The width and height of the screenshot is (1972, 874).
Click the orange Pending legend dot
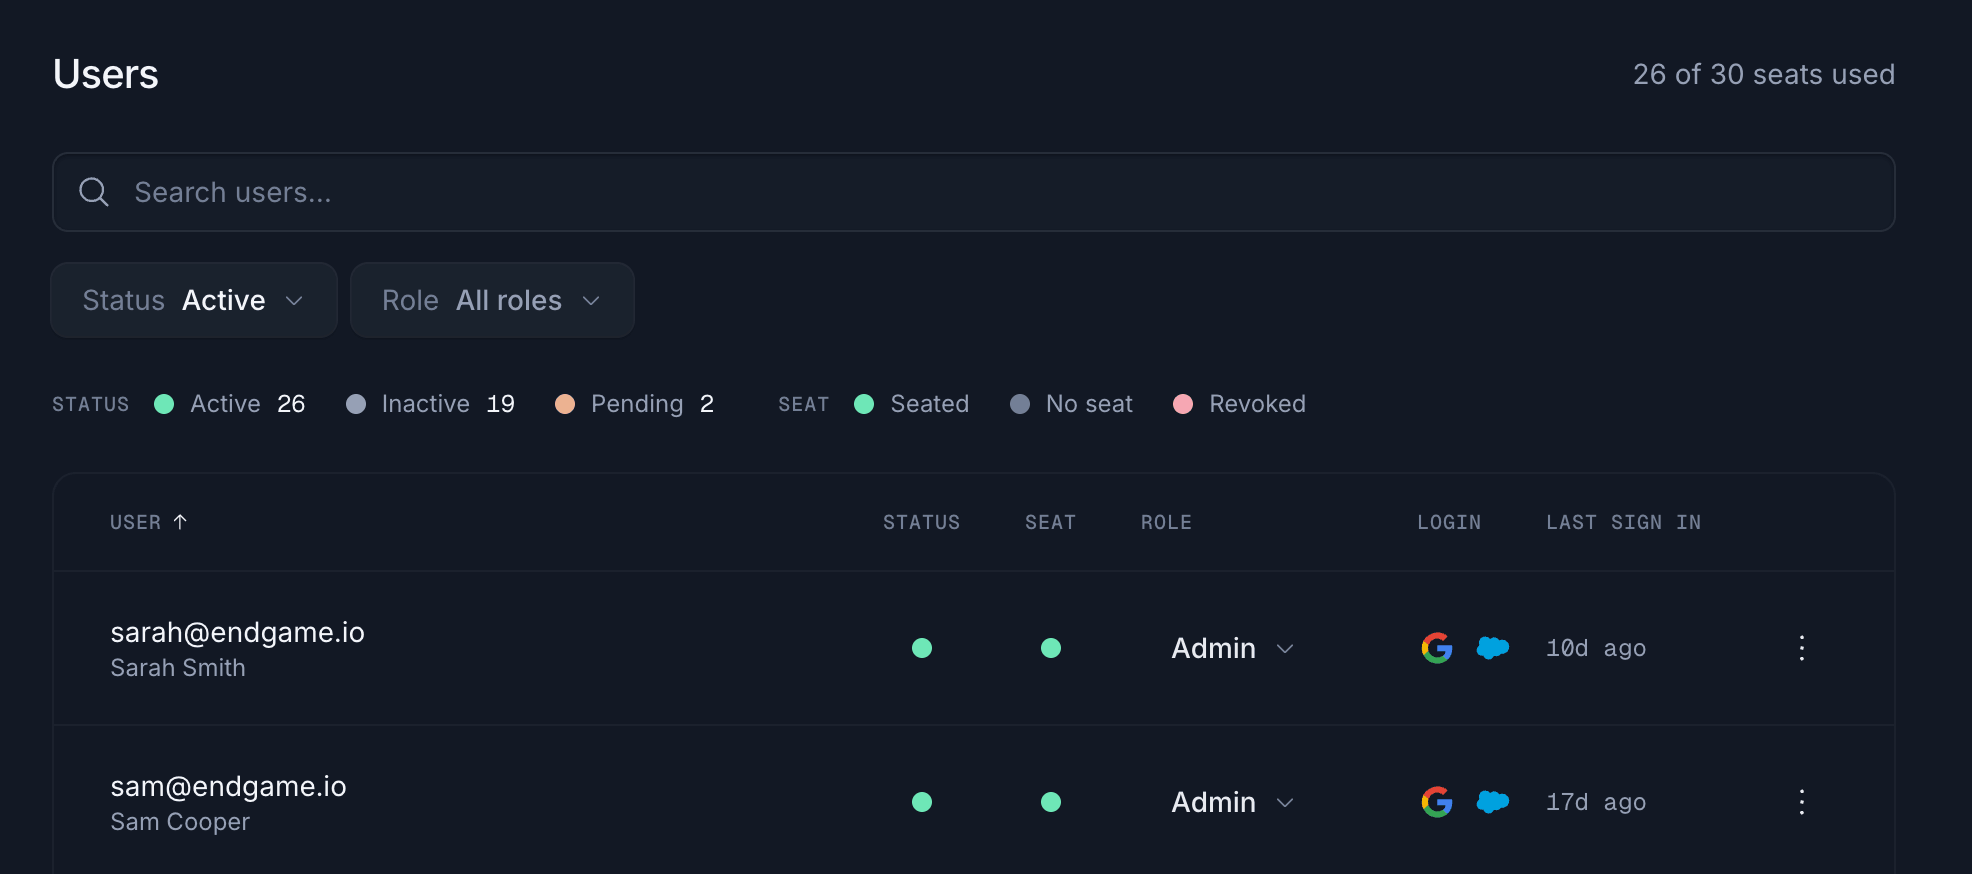[x=565, y=404]
